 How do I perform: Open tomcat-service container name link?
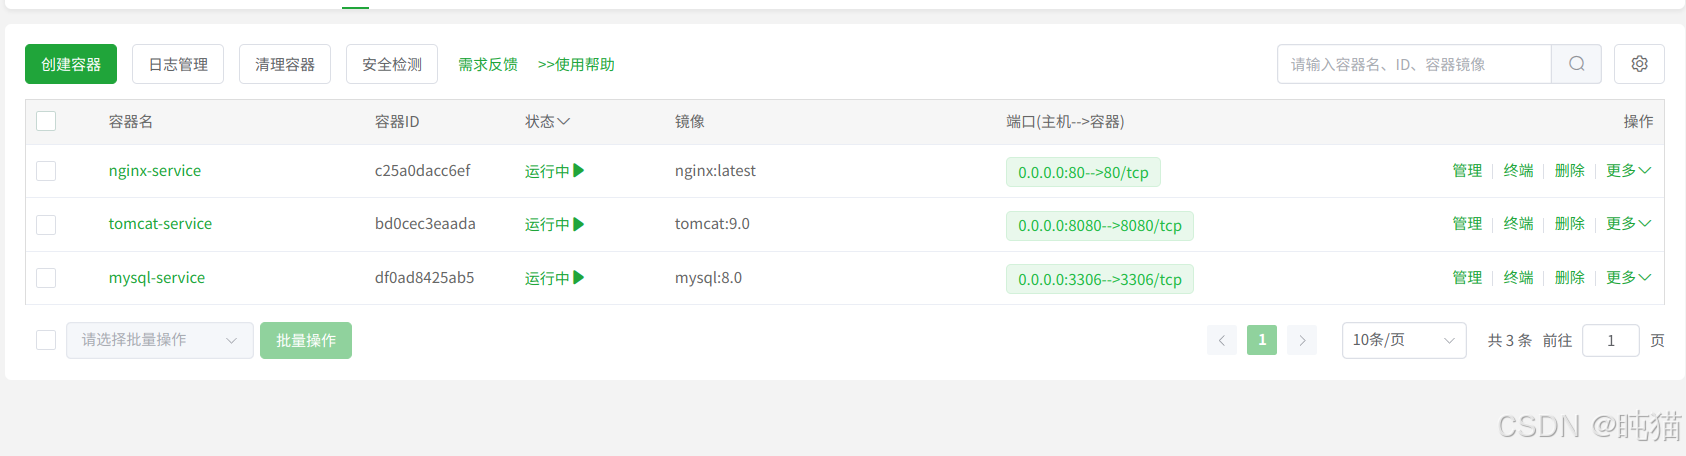[x=160, y=224]
